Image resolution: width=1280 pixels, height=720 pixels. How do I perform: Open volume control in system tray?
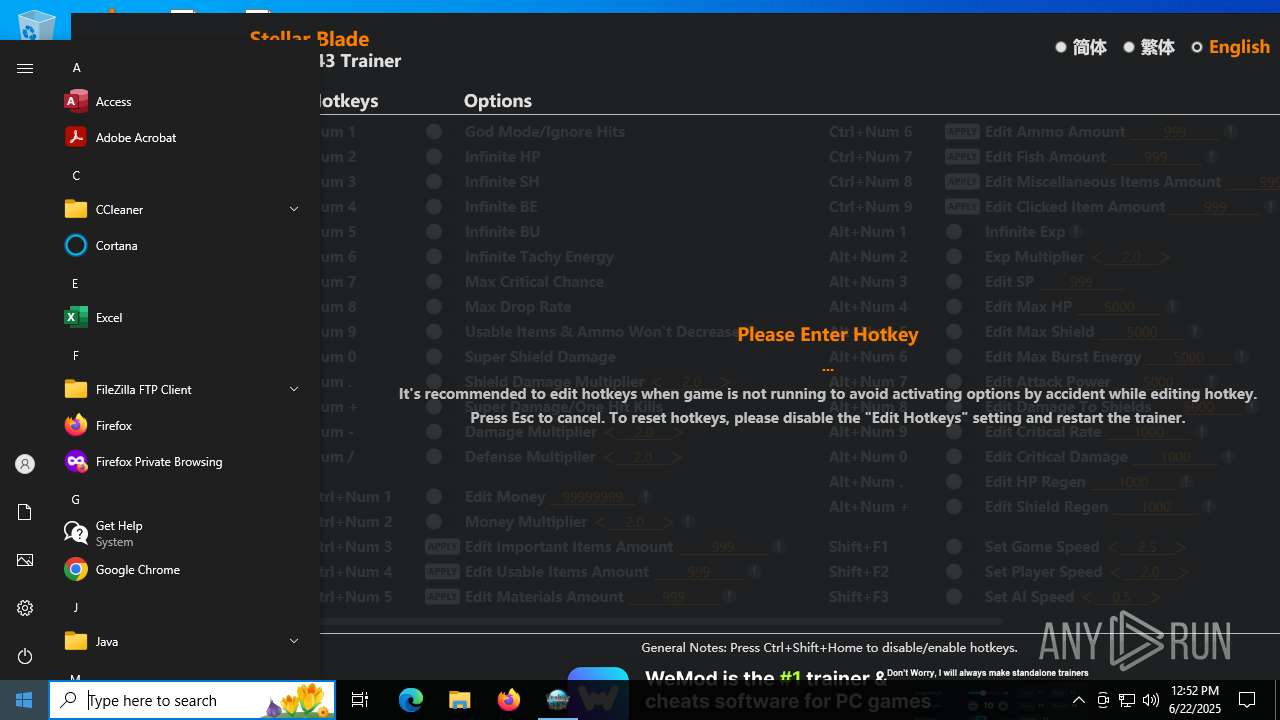point(1151,700)
